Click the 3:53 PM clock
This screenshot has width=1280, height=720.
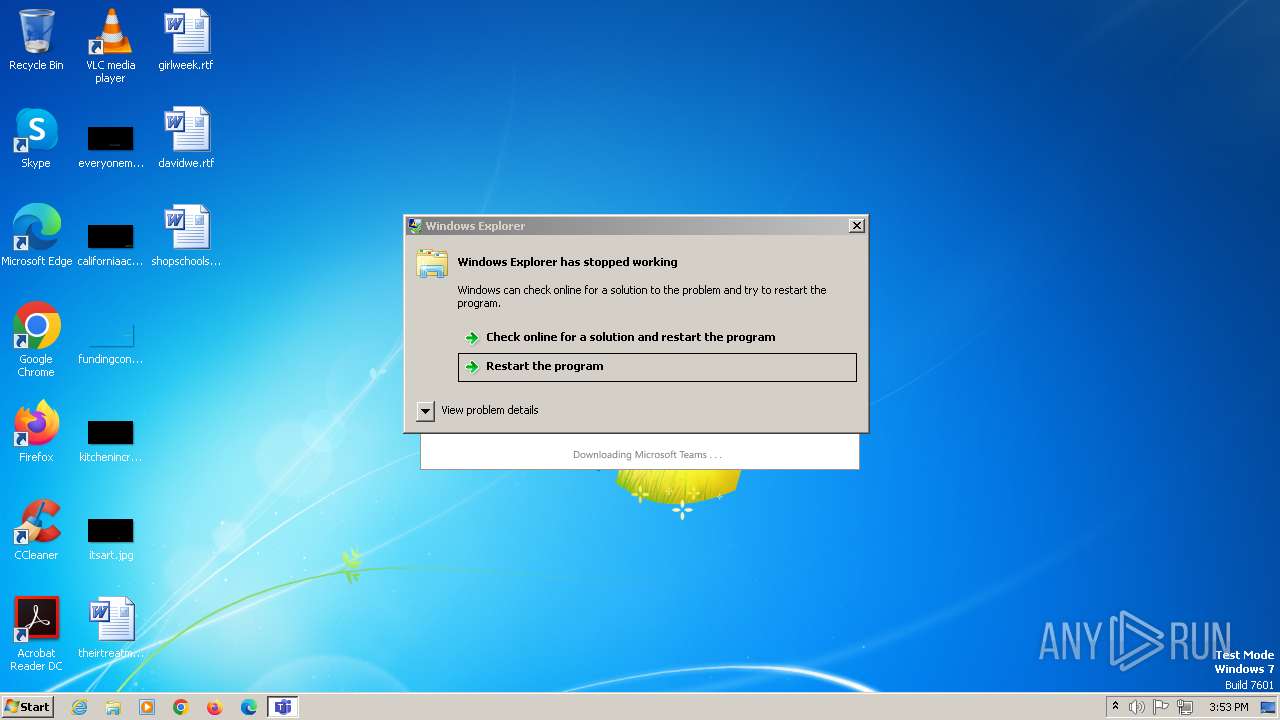(x=1228, y=707)
